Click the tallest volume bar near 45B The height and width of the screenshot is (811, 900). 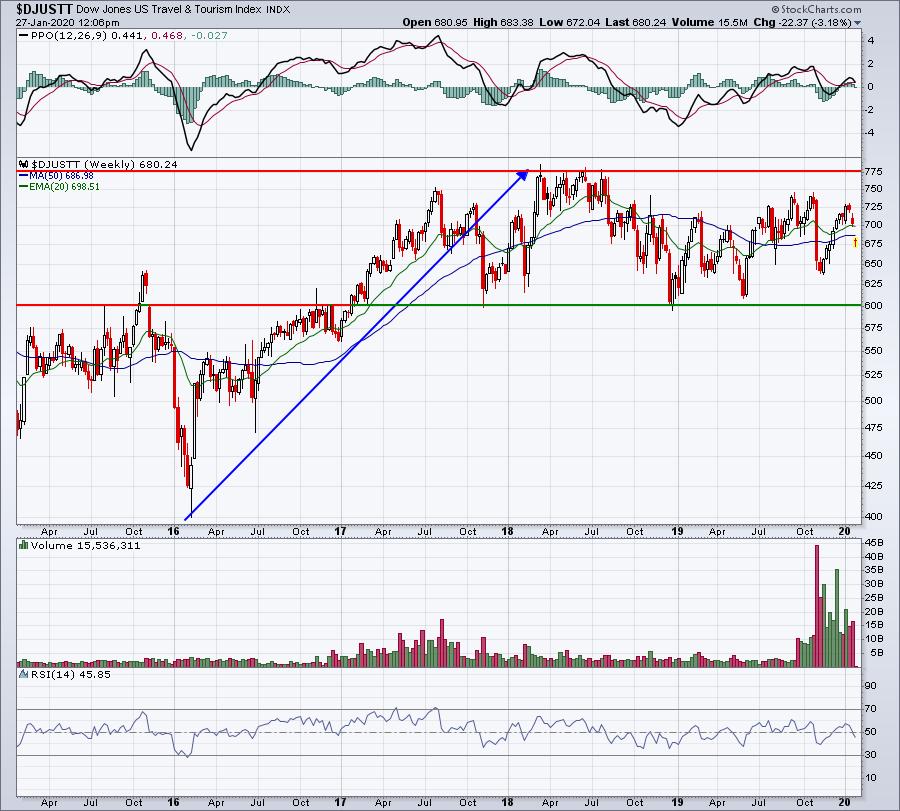click(817, 606)
